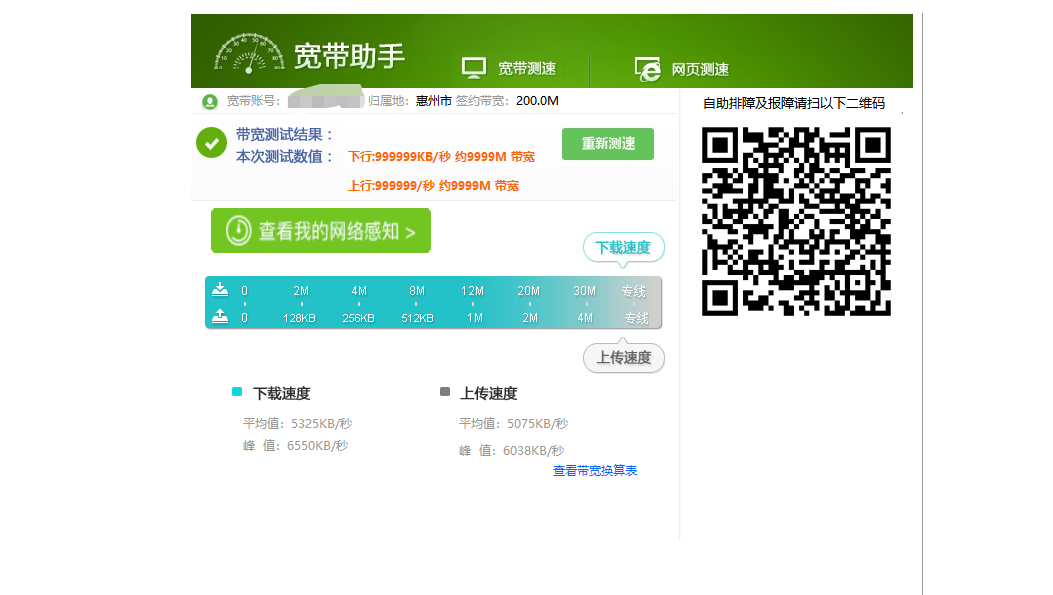Click the 8M mark on speed scale
This screenshot has width=1053, height=595.
[x=417, y=291]
